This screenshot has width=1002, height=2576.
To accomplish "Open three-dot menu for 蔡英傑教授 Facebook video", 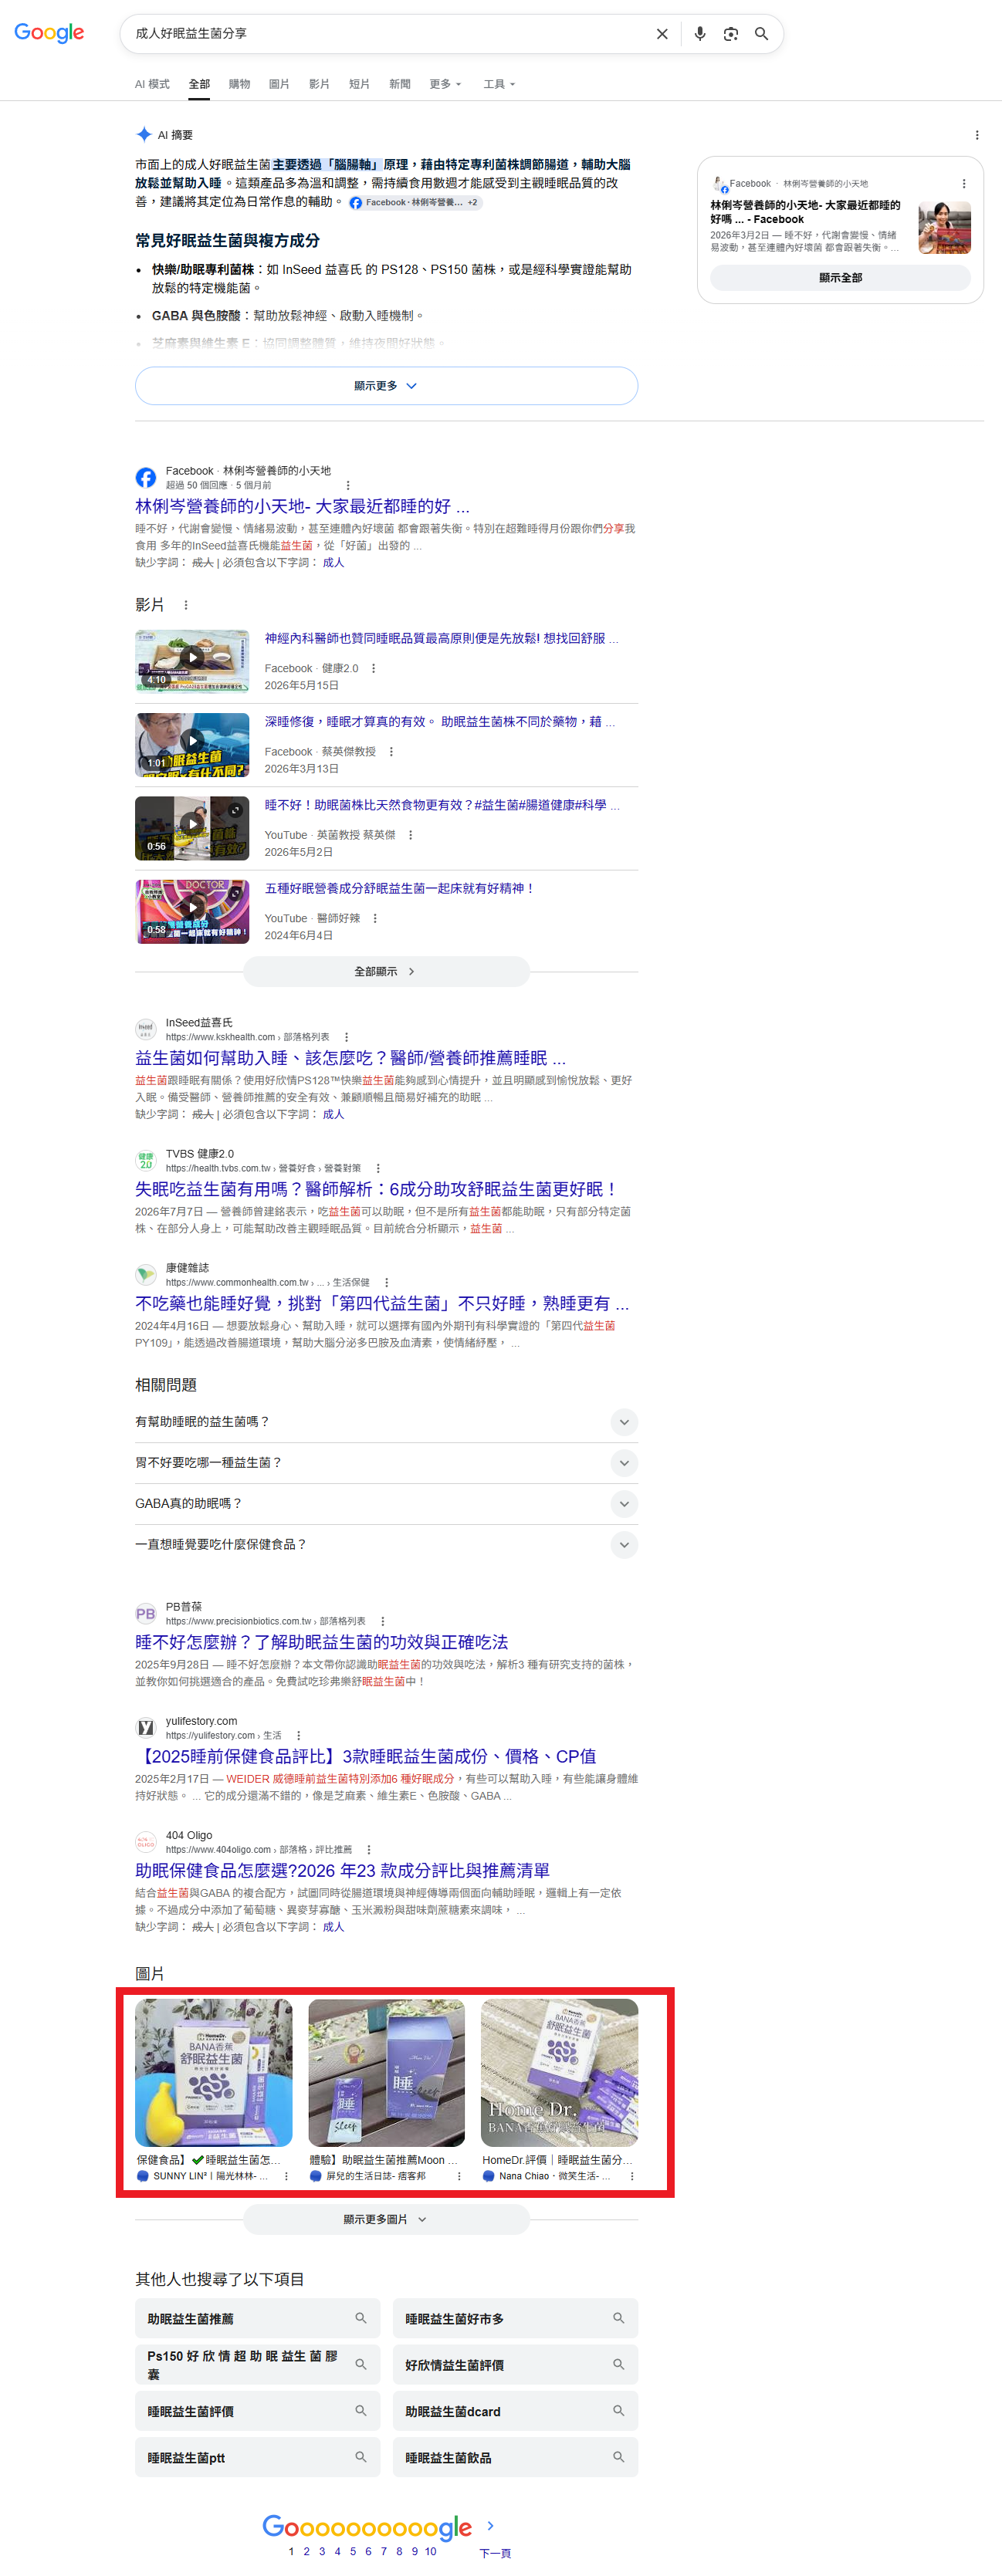I will [x=391, y=752].
